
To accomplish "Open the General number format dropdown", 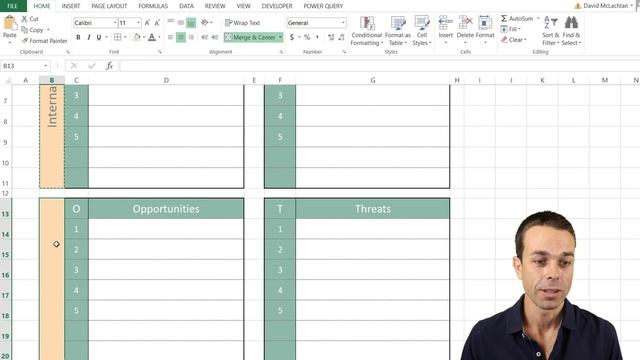I will (343, 23).
